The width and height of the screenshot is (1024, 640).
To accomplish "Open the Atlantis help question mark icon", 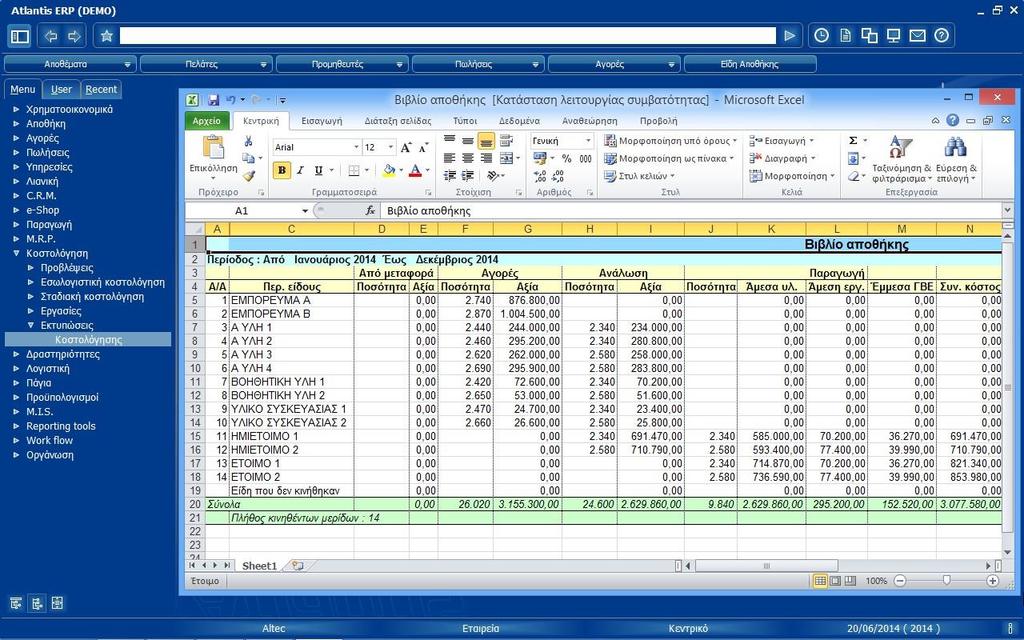I will tap(941, 36).
